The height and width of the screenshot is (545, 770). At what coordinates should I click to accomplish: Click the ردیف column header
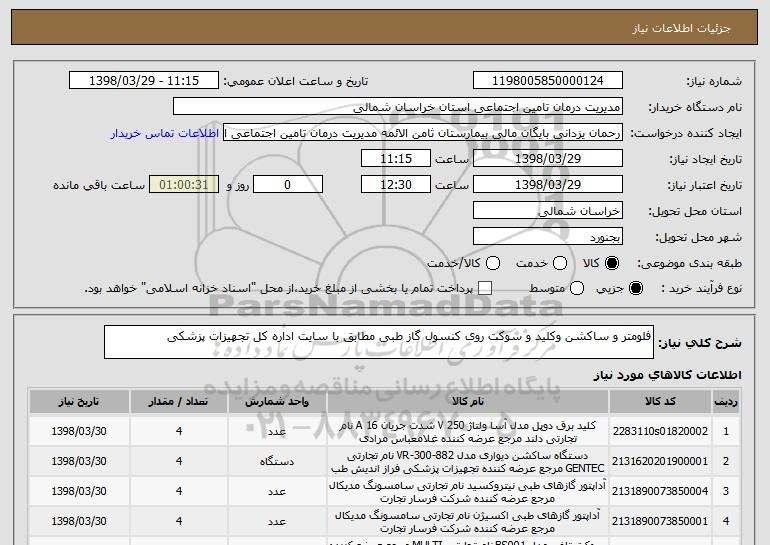pyautogui.click(x=726, y=402)
